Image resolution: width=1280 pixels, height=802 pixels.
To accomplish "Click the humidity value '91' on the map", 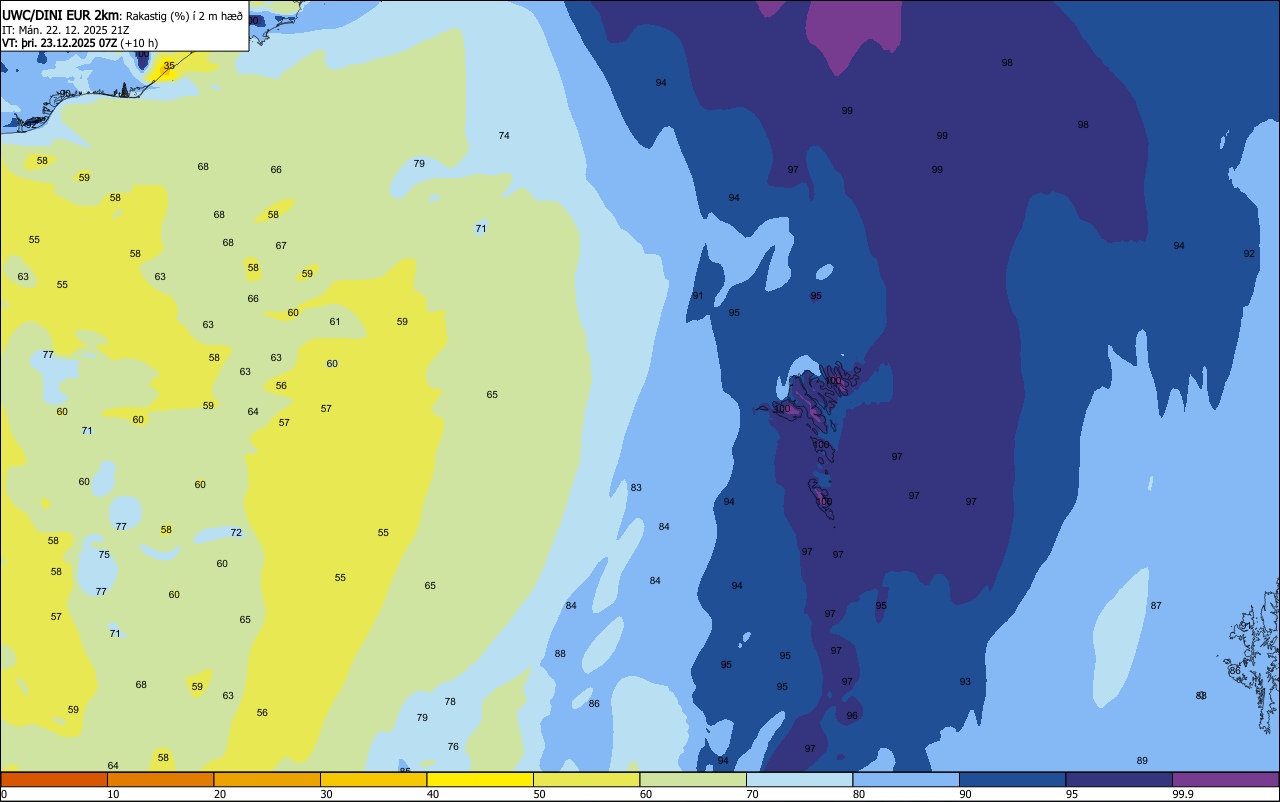I will tap(698, 296).
